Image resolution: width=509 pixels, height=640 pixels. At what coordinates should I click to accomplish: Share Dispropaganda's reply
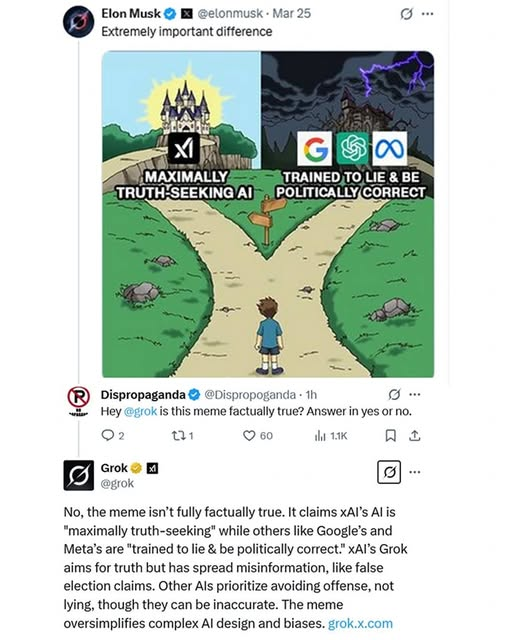414,436
